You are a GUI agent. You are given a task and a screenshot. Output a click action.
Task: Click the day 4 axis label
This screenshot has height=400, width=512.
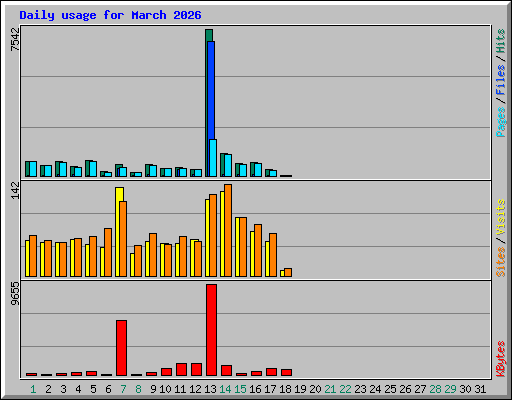[x=78, y=389]
